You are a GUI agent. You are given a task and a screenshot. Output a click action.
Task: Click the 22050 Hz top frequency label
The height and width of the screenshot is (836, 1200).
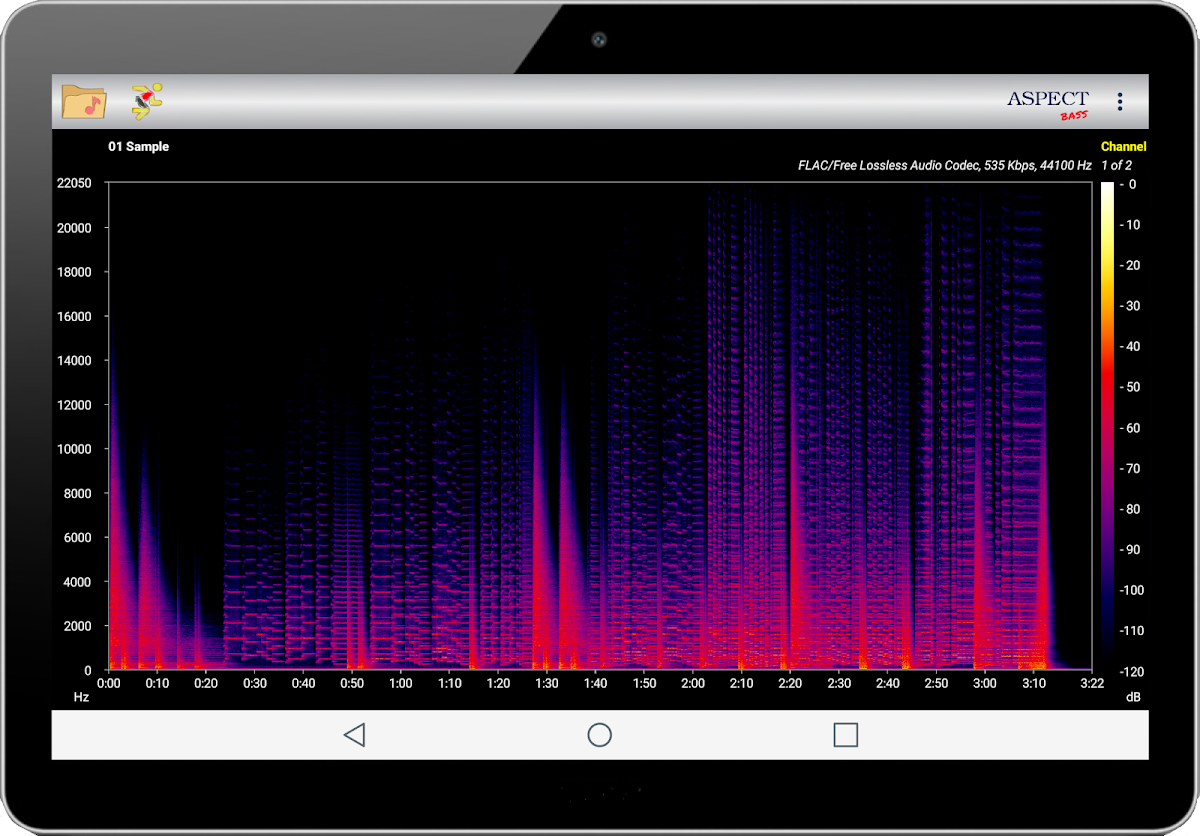(x=72, y=183)
